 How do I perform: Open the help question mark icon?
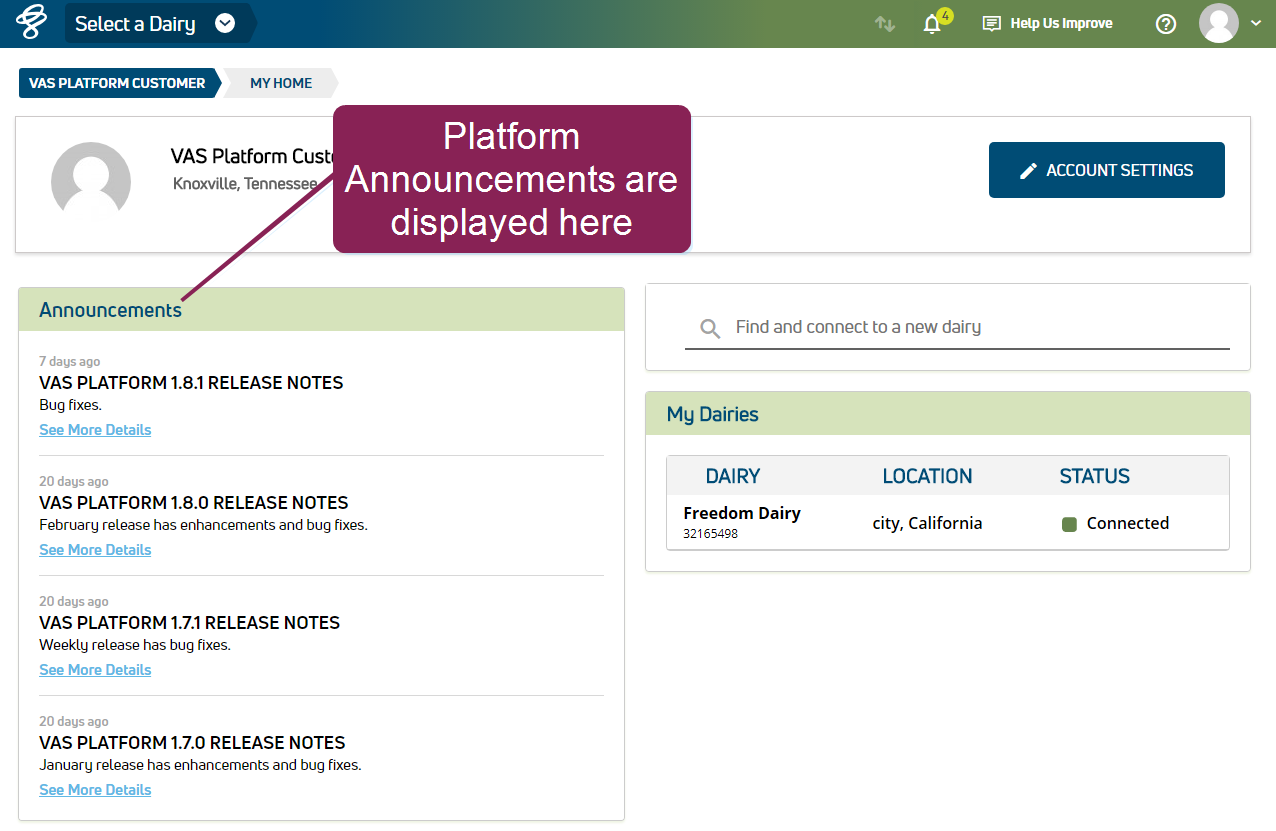tap(1166, 24)
